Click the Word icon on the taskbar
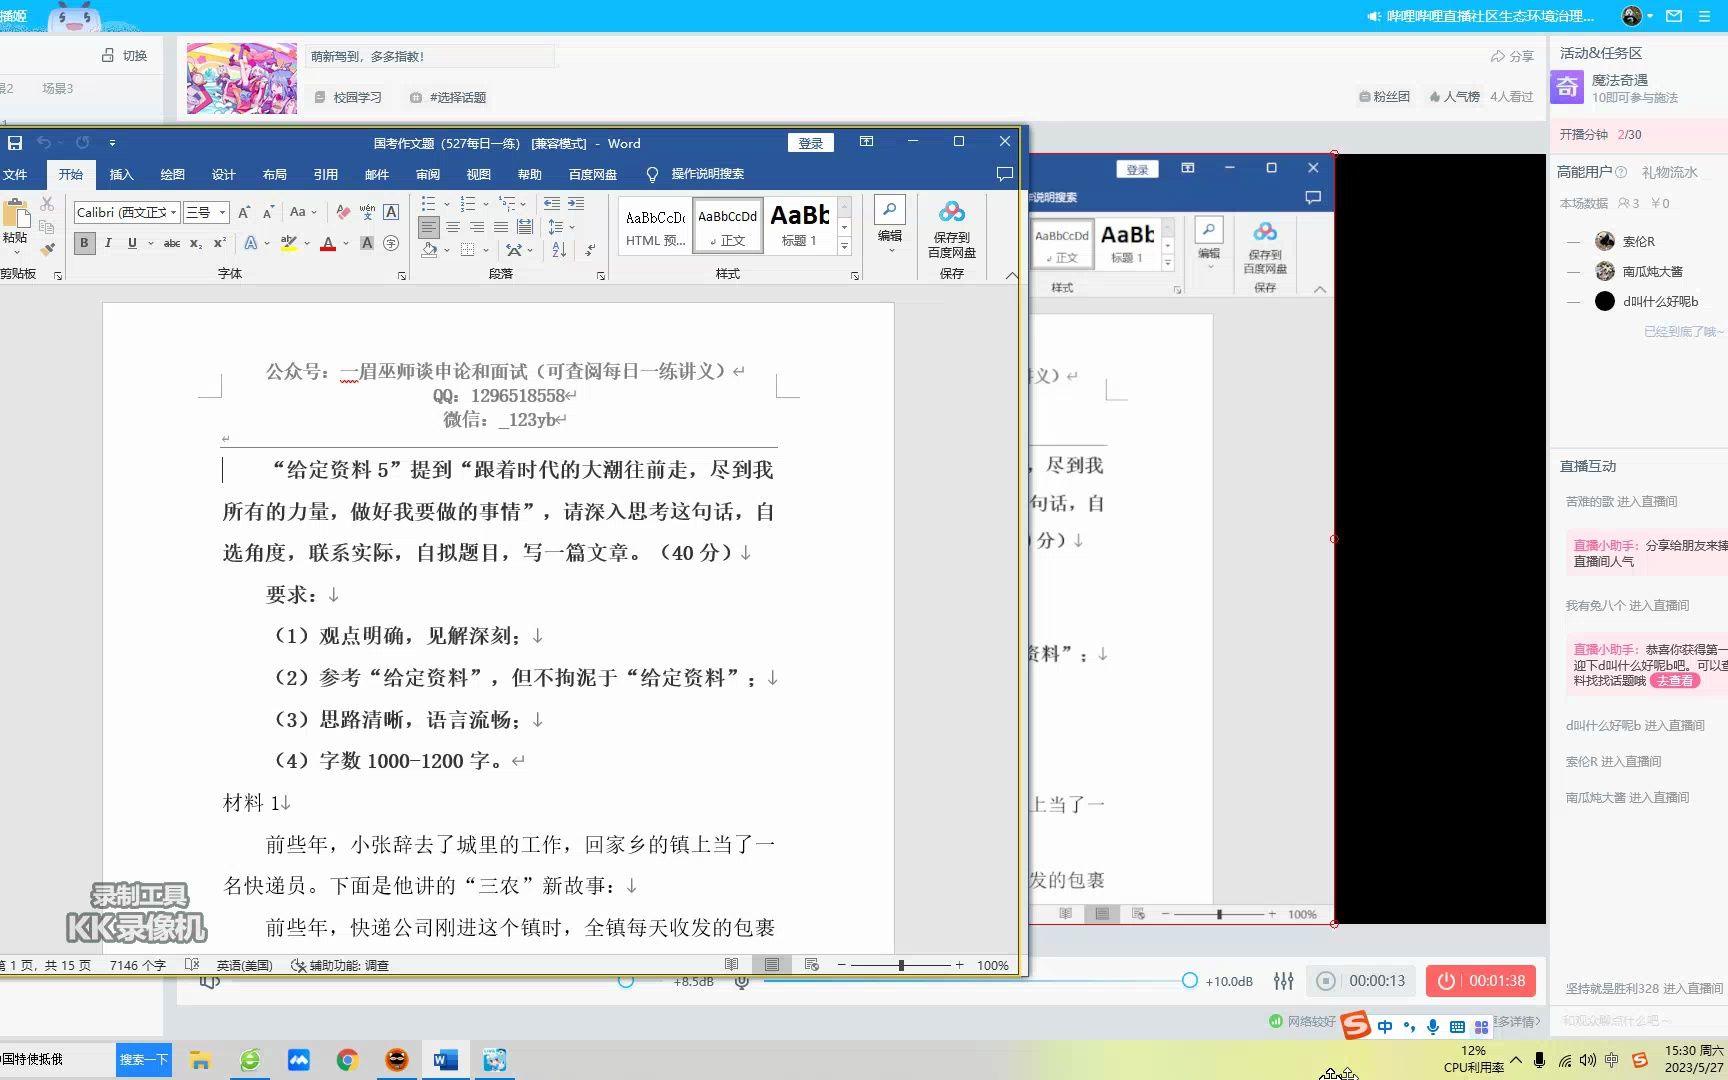 coord(445,1060)
